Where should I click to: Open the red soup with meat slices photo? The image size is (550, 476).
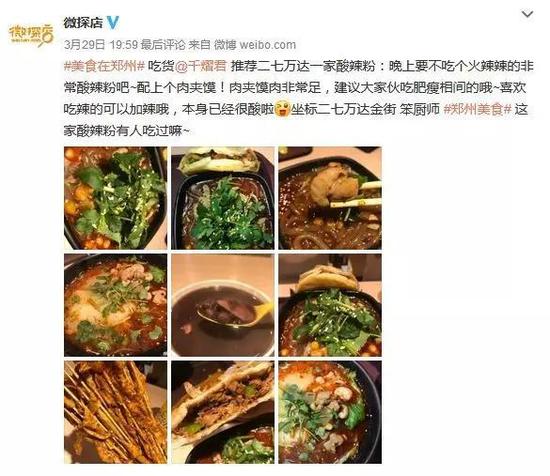(116, 305)
